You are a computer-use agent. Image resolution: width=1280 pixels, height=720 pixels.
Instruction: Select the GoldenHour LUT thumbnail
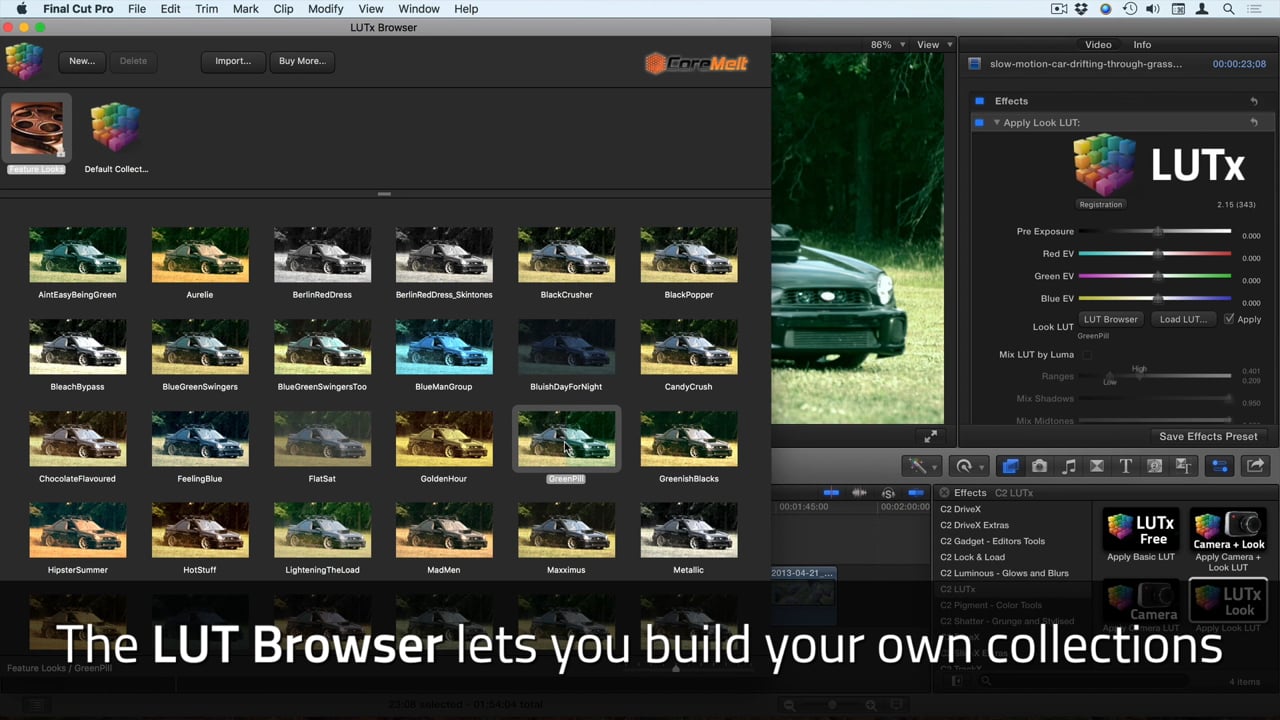[444, 439]
